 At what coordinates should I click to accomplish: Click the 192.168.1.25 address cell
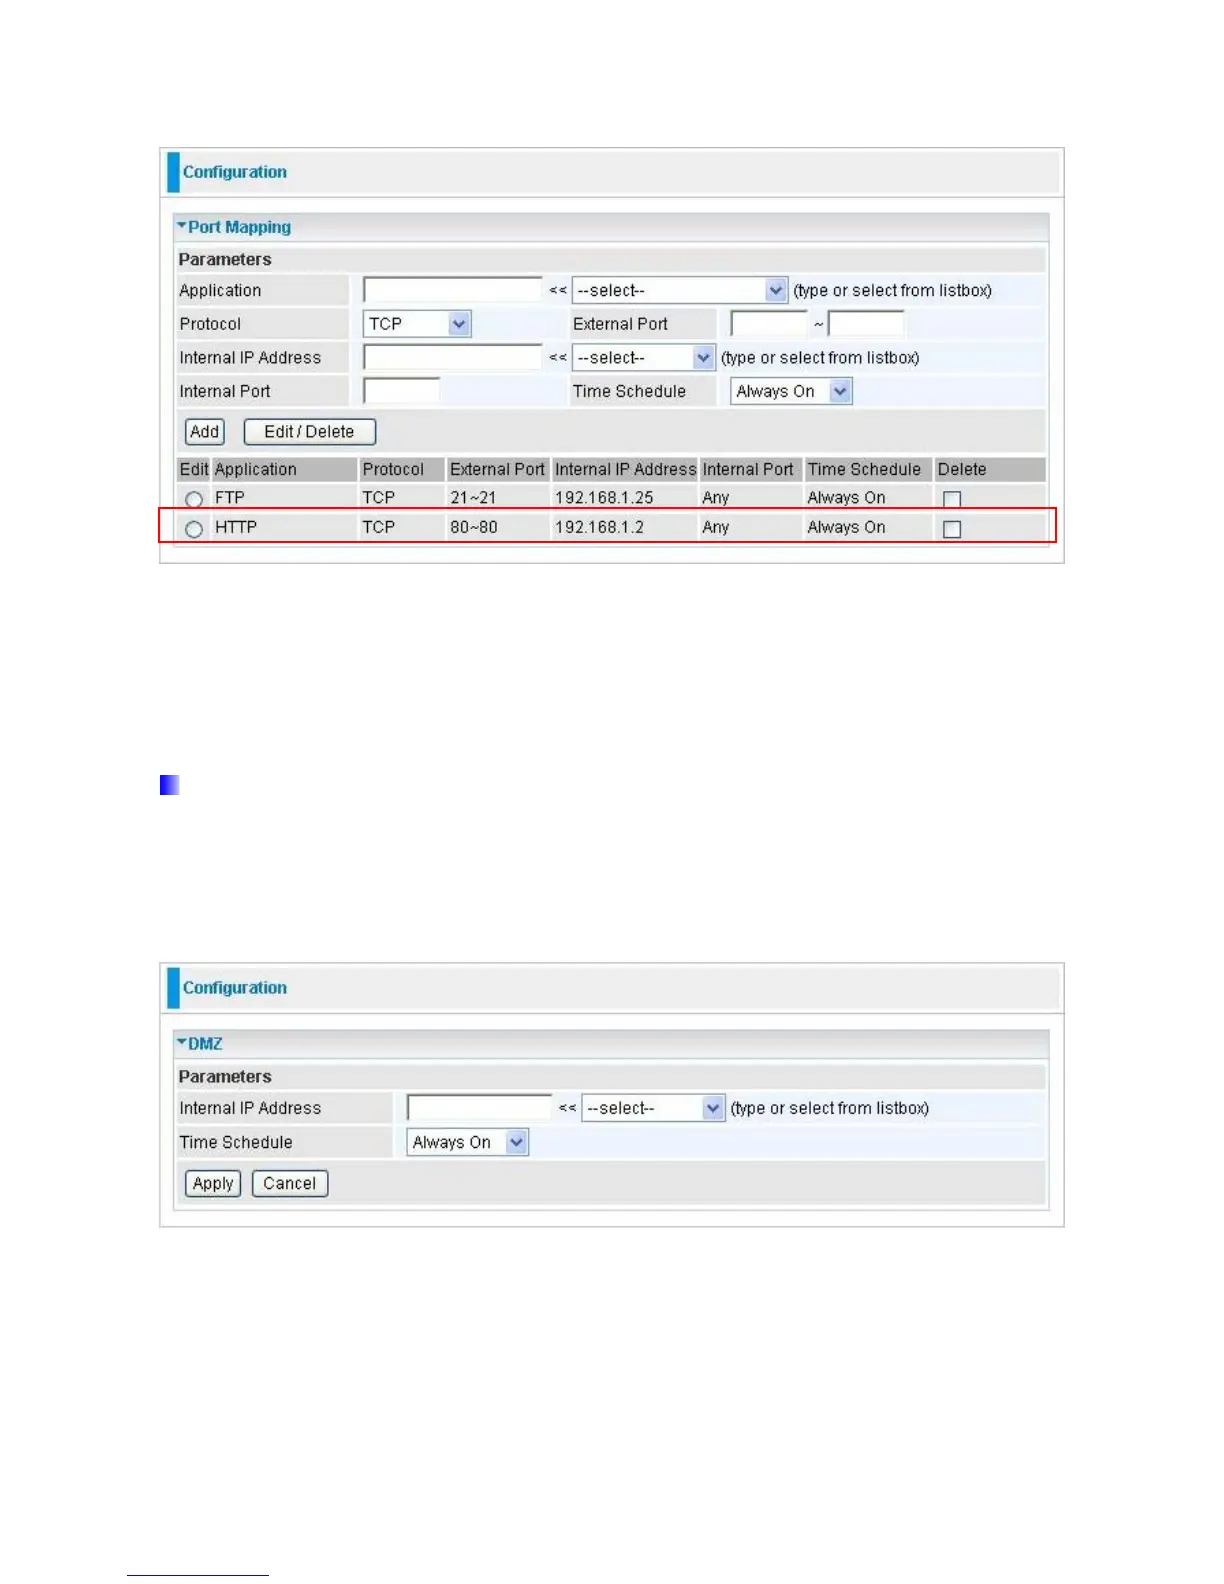coord(604,498)
